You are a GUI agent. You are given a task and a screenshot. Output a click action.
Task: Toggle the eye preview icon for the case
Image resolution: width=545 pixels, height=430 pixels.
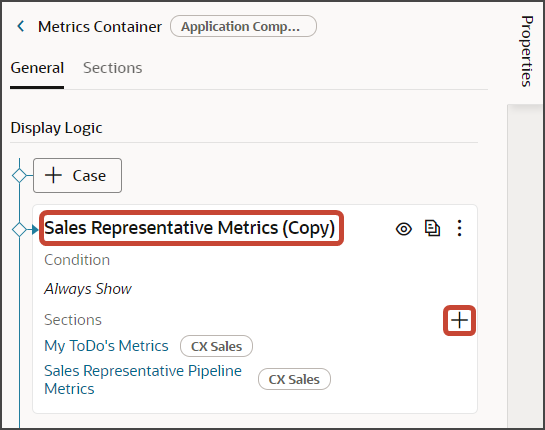pyautogui.click(x=404, y=229)
